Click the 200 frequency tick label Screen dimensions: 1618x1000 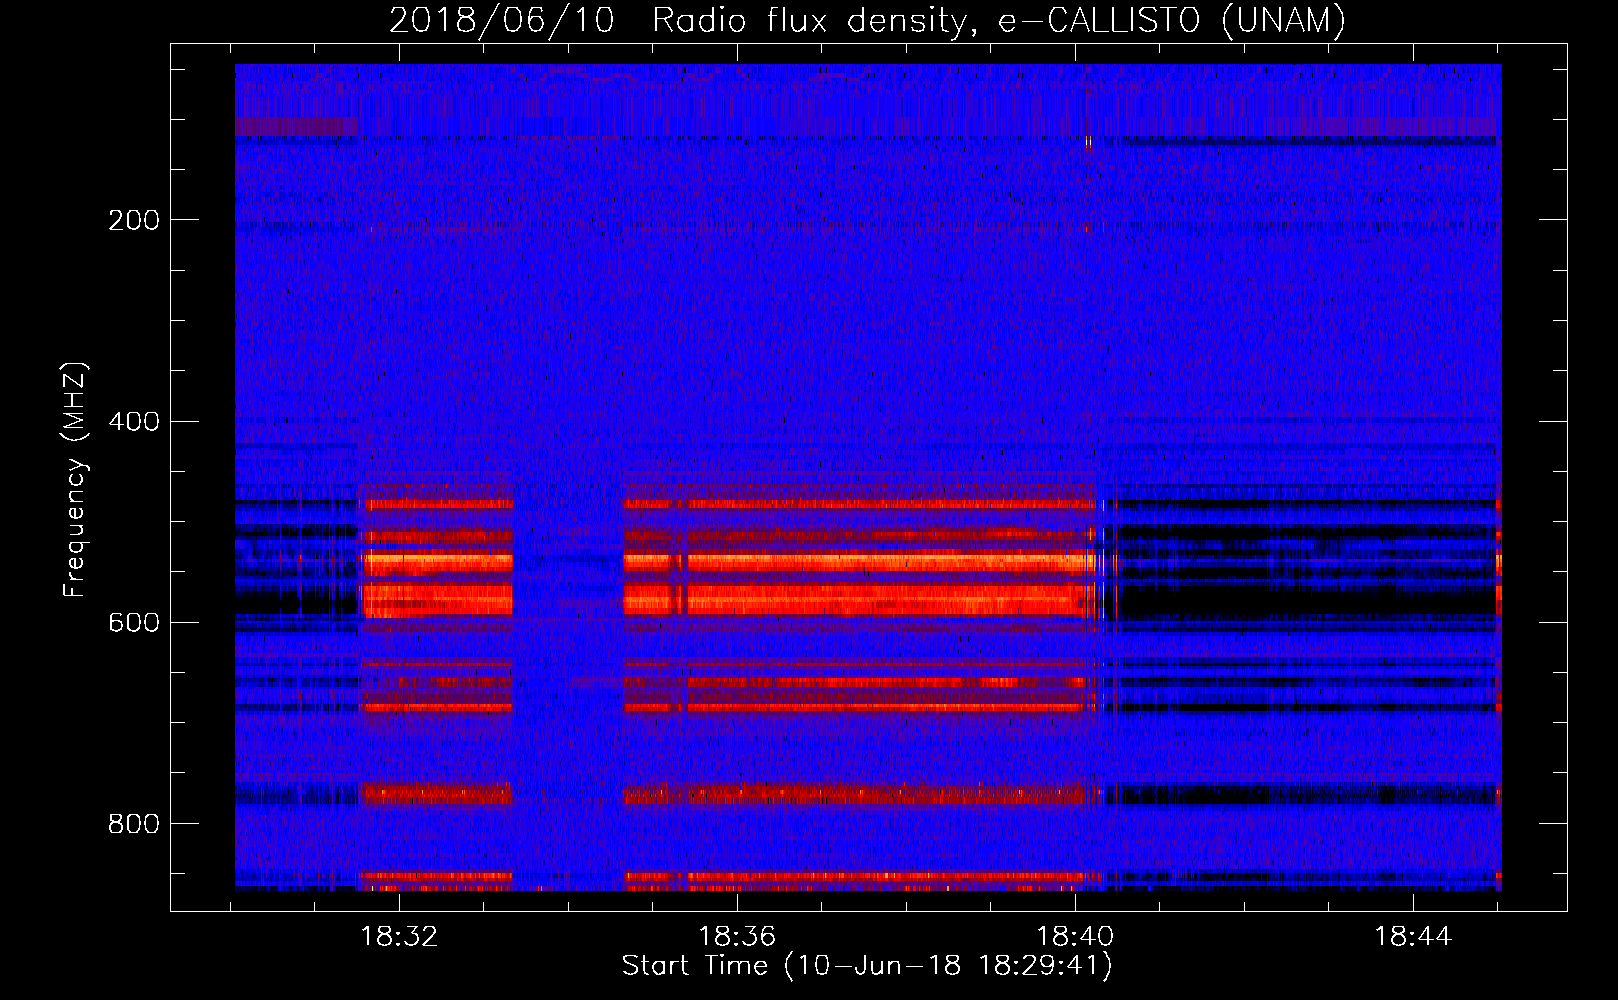pos(134,220)
